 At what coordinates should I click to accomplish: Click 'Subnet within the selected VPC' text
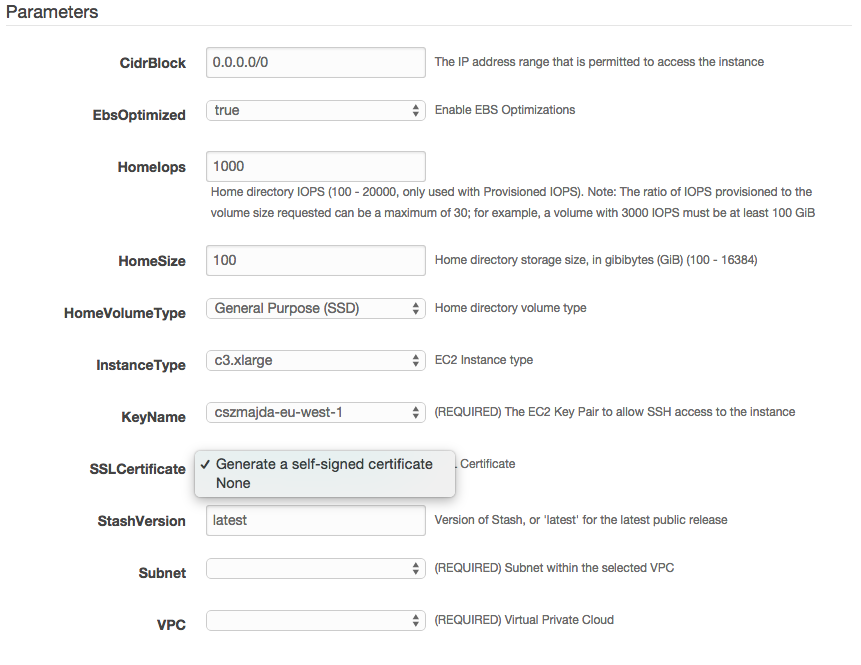point(589,568)
